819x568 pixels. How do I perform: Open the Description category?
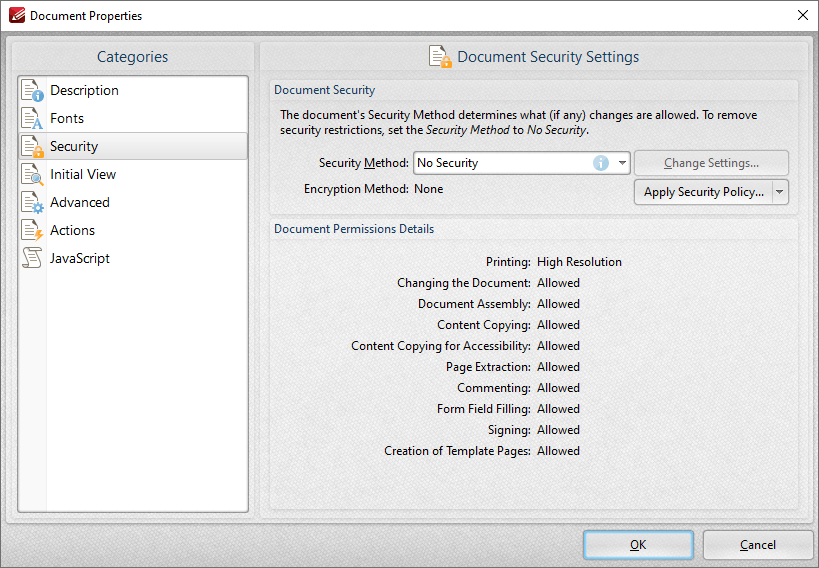click(133, 90)
